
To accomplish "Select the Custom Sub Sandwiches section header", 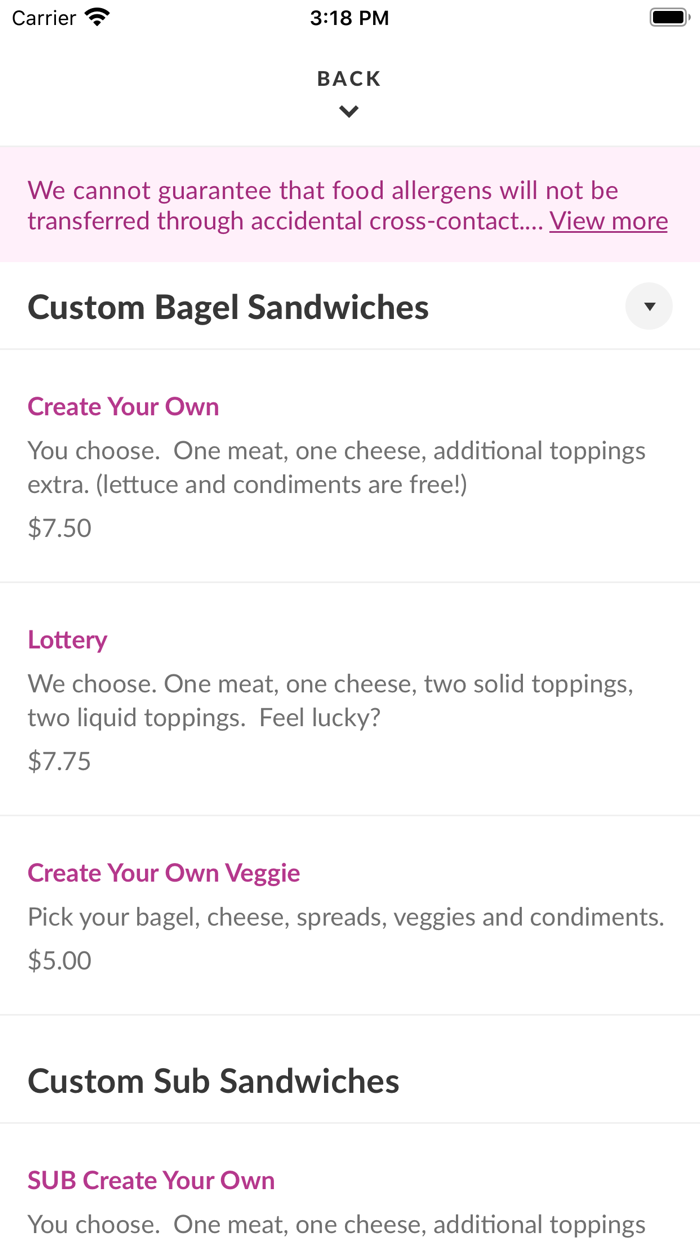I will click(213, 1080).
